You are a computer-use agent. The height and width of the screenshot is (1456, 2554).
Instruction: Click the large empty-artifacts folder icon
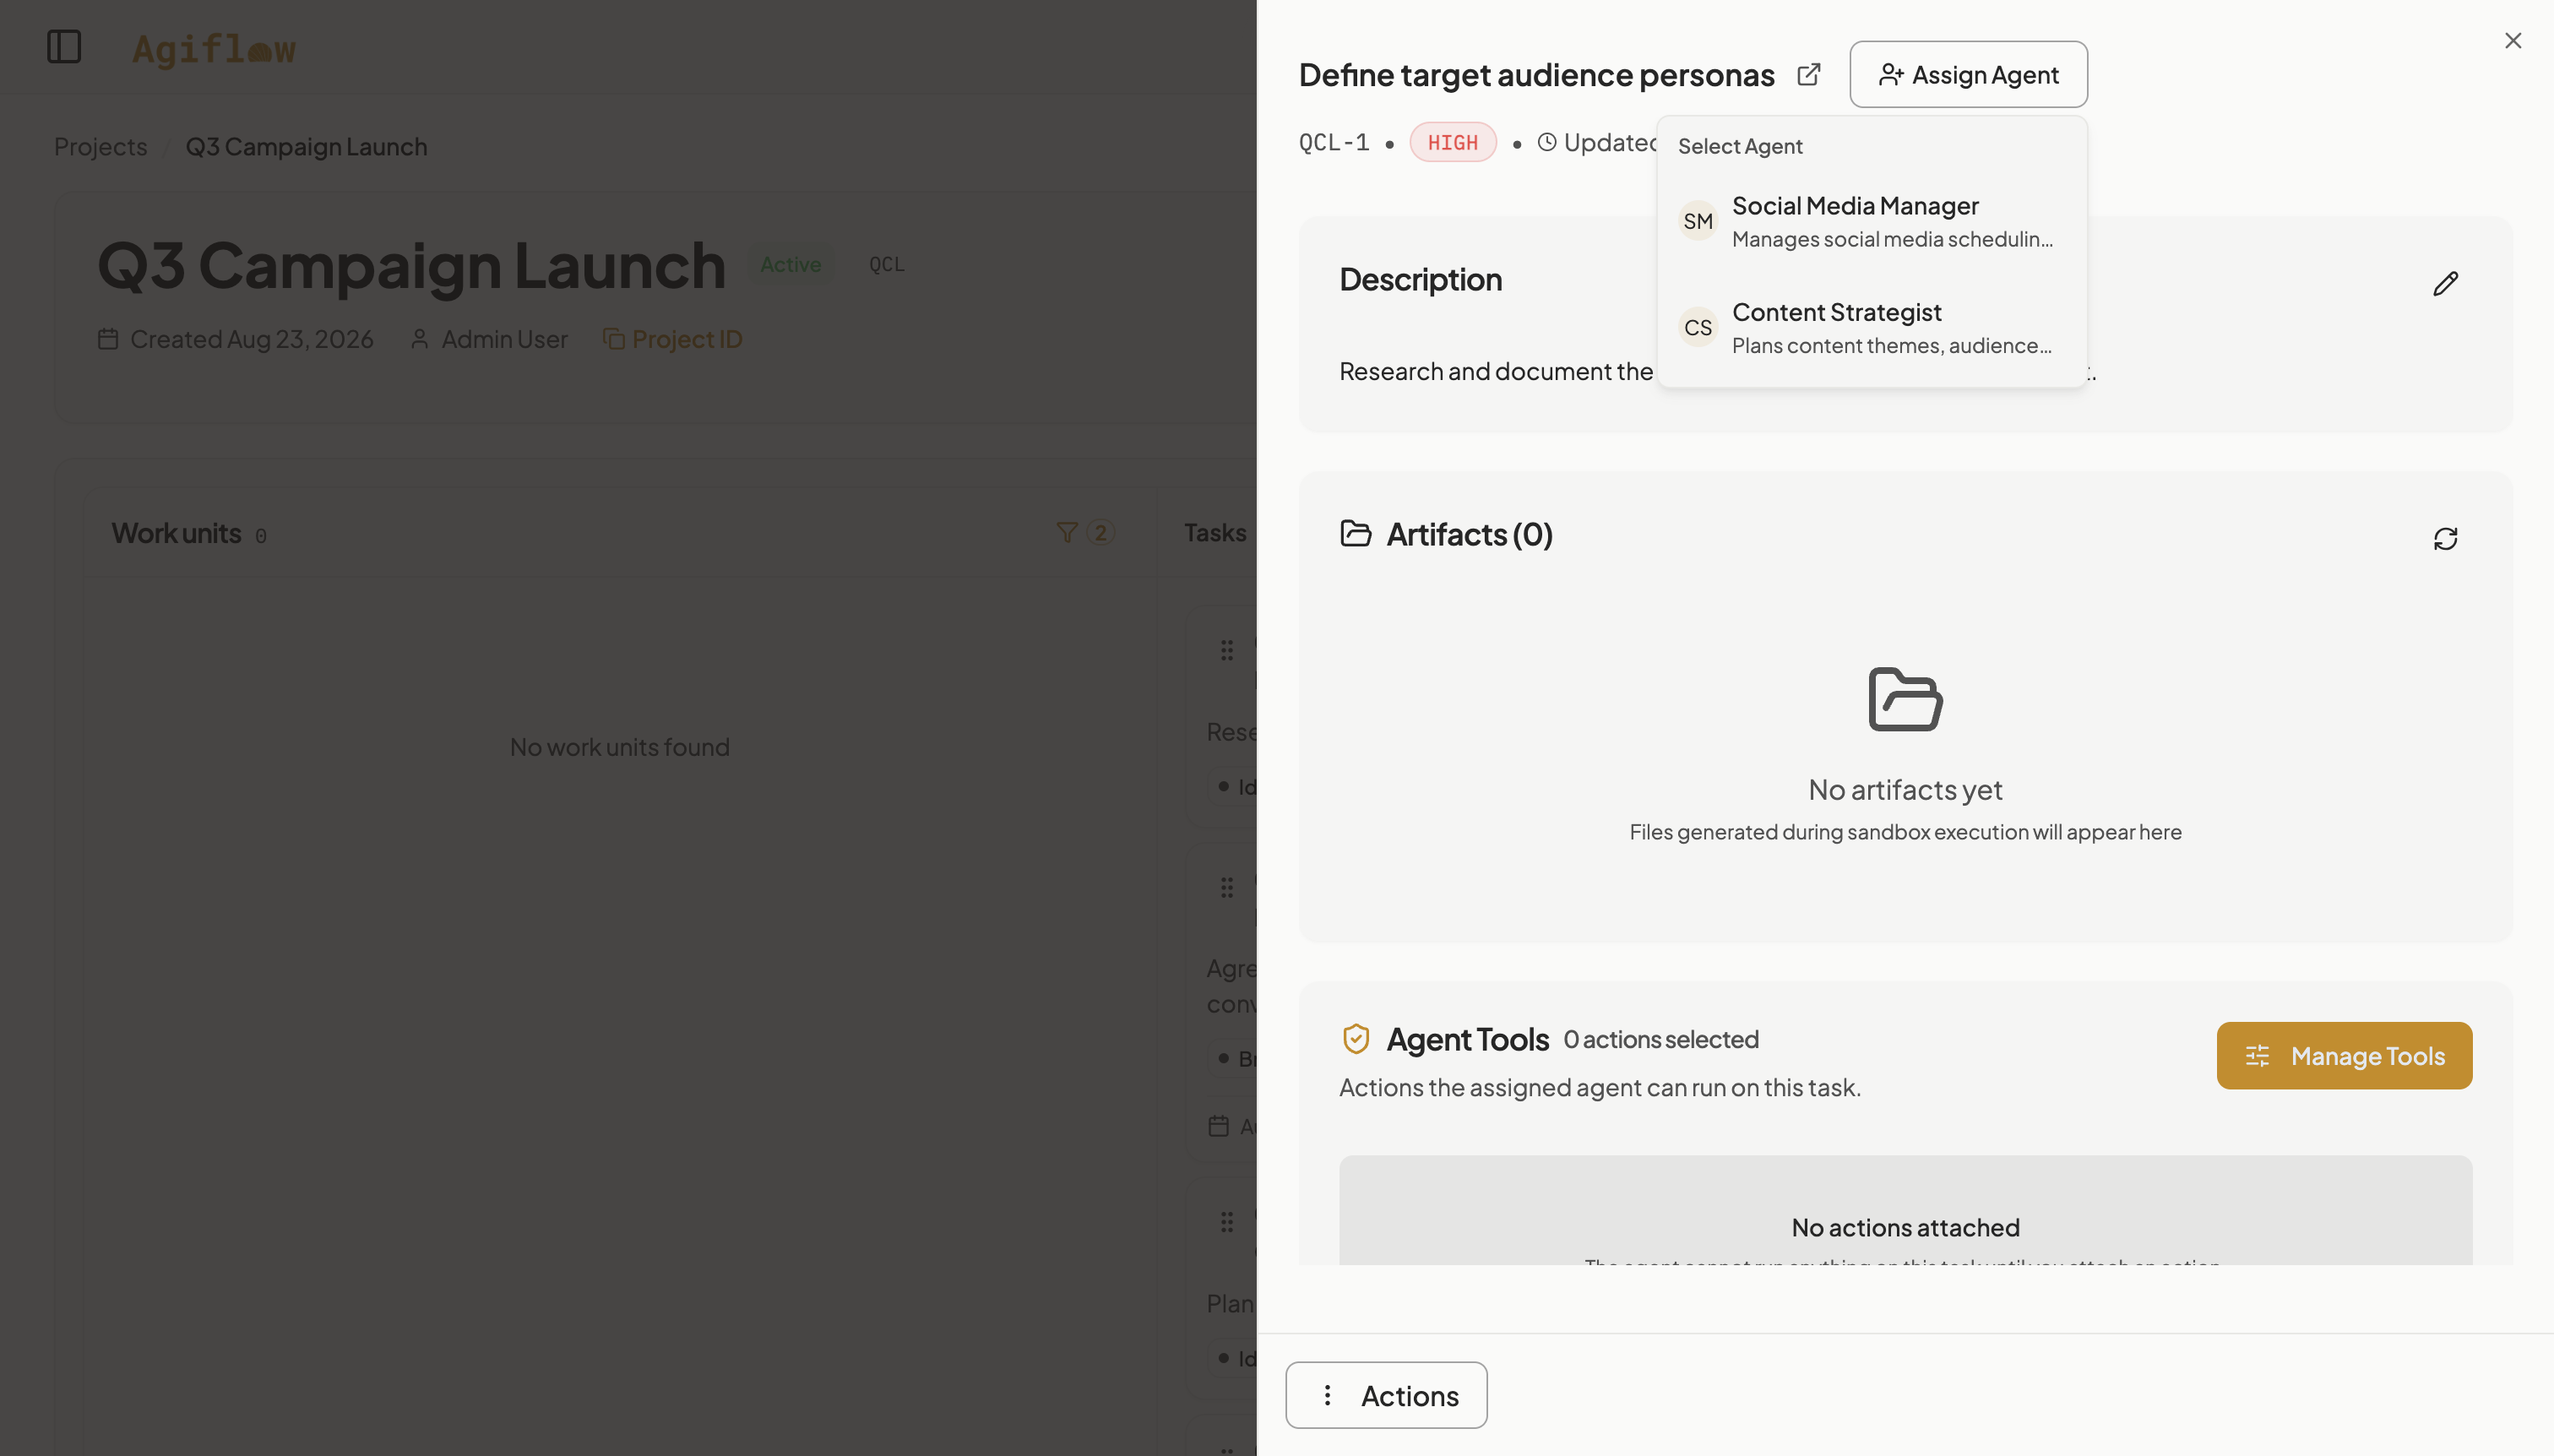click(x=1905, y=699)
